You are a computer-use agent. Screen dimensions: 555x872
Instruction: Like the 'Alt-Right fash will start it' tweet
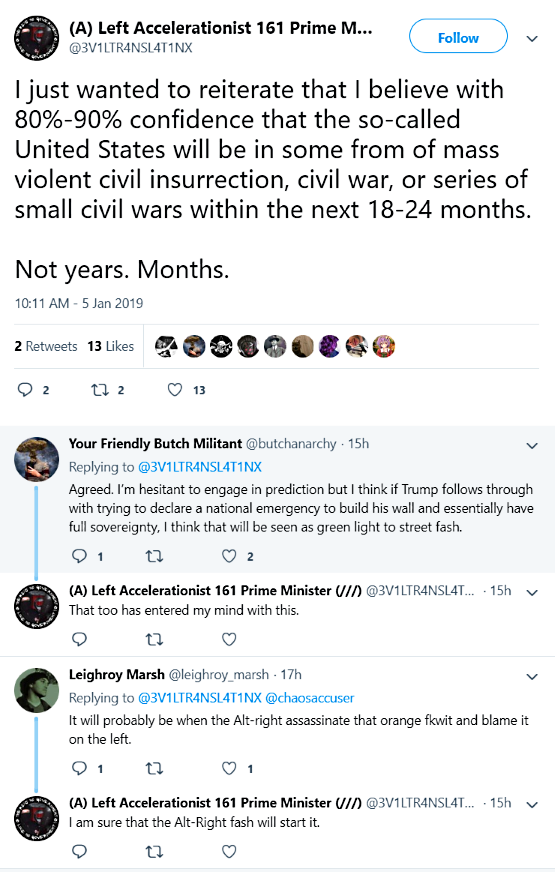pos(229,851)
